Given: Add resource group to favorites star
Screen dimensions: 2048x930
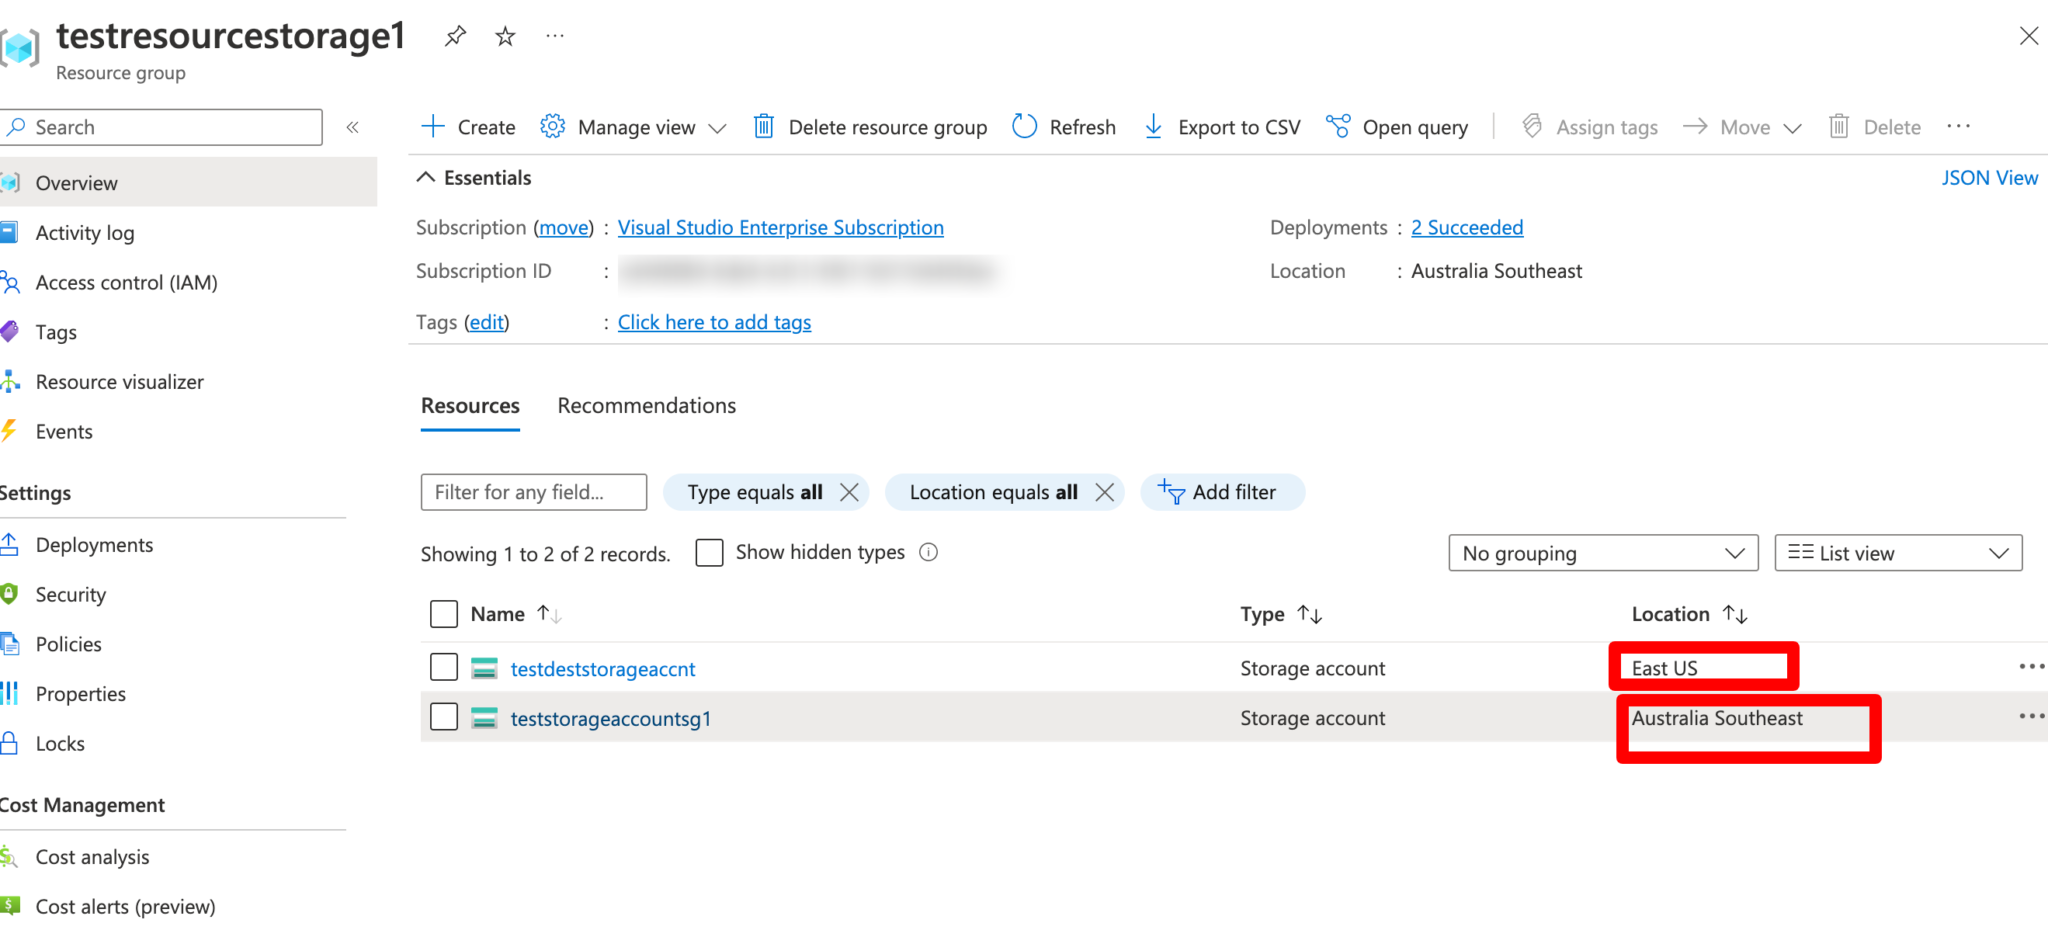Looking at the screenshot, I should coord(505,35).
